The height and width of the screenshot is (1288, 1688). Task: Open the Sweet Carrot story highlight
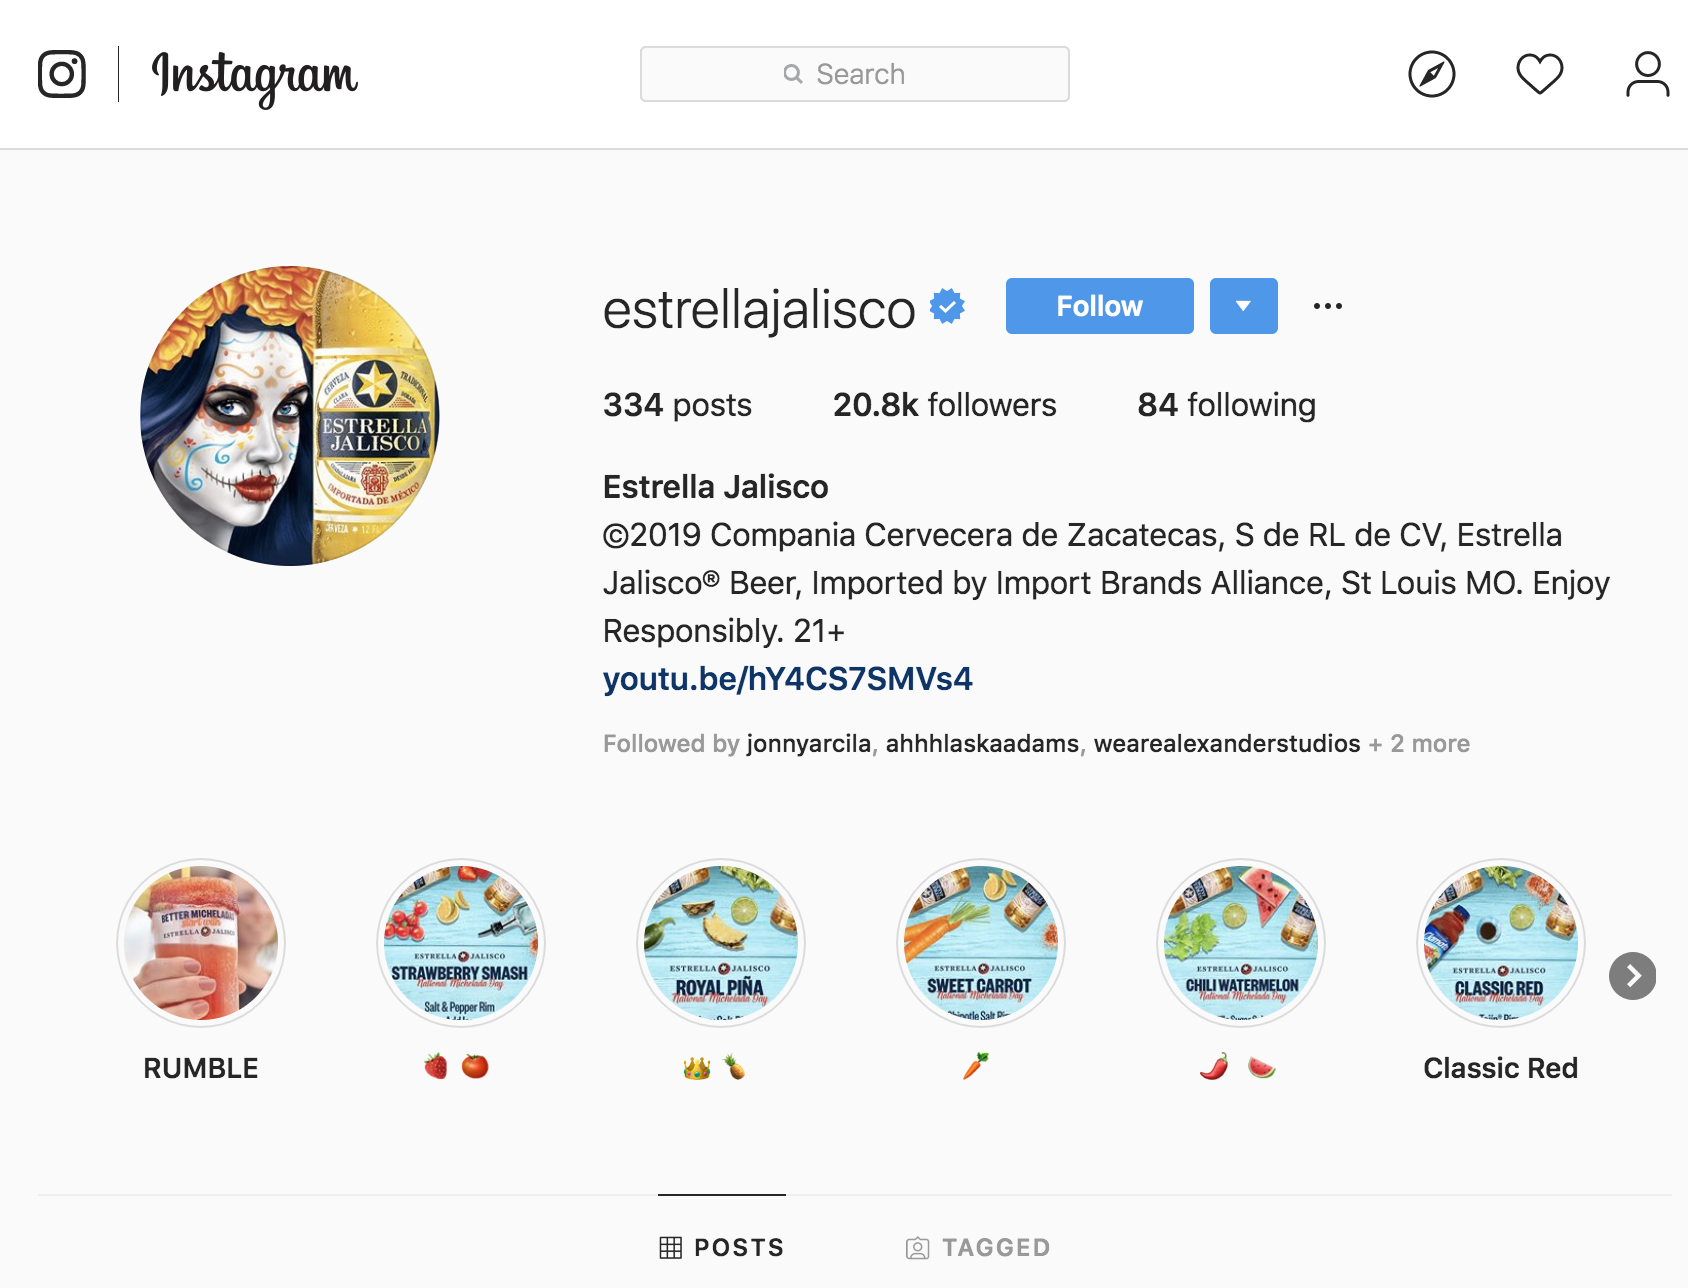coord(980,943)
